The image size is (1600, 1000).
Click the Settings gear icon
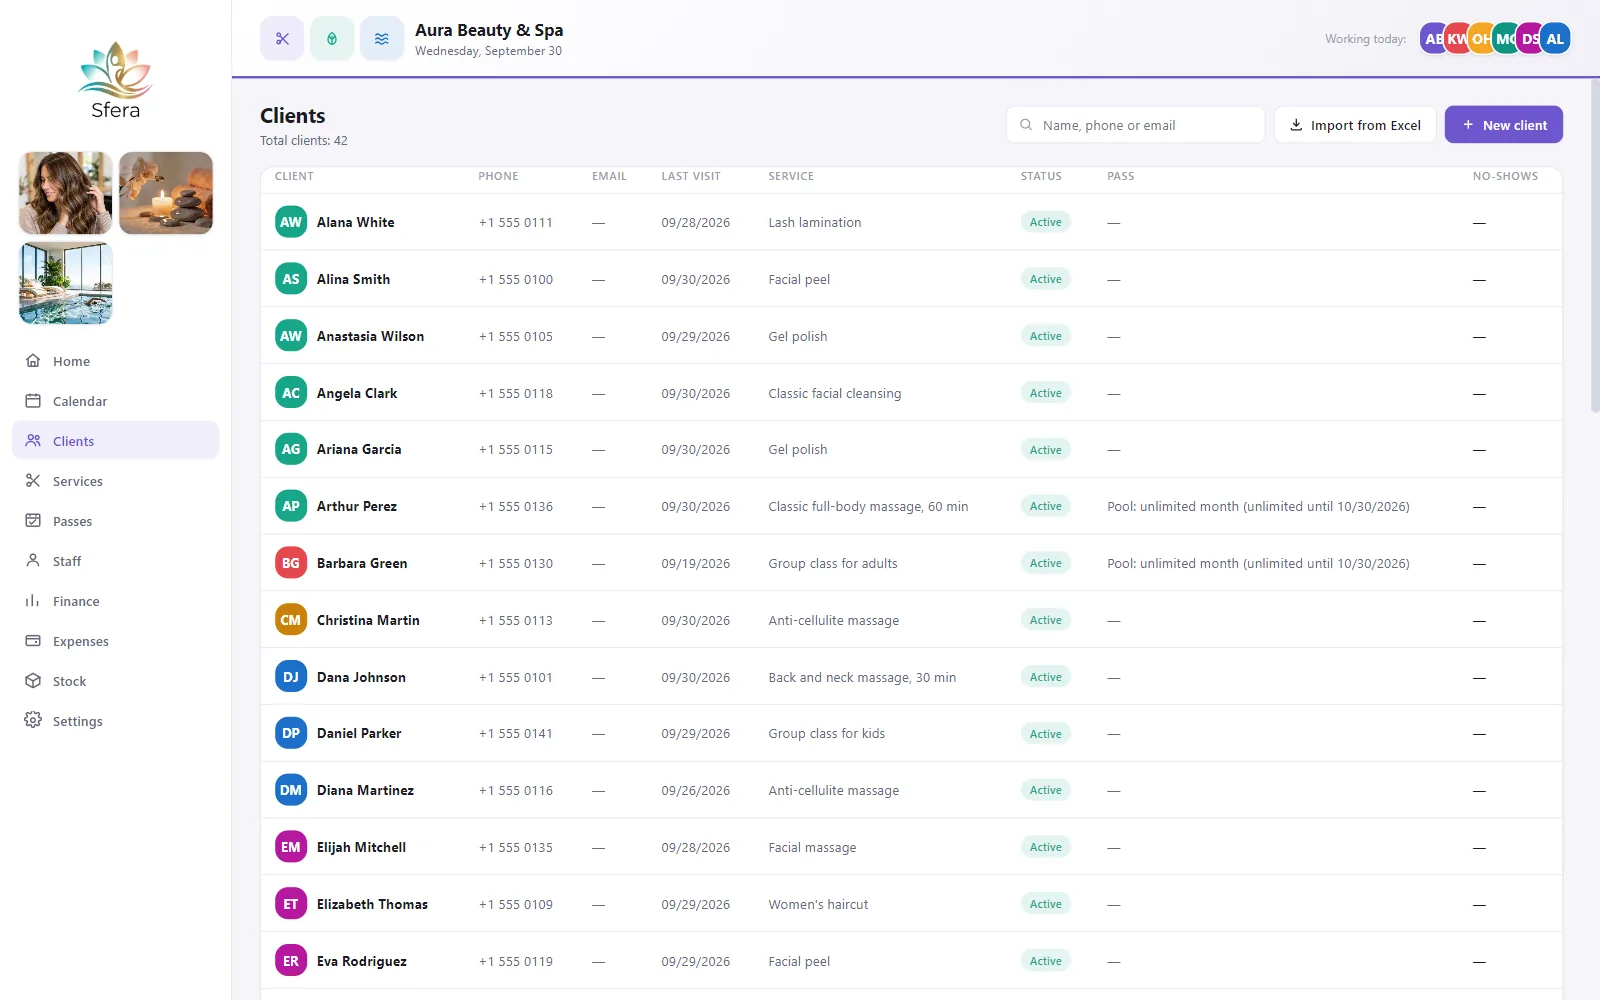pos(33,720)
